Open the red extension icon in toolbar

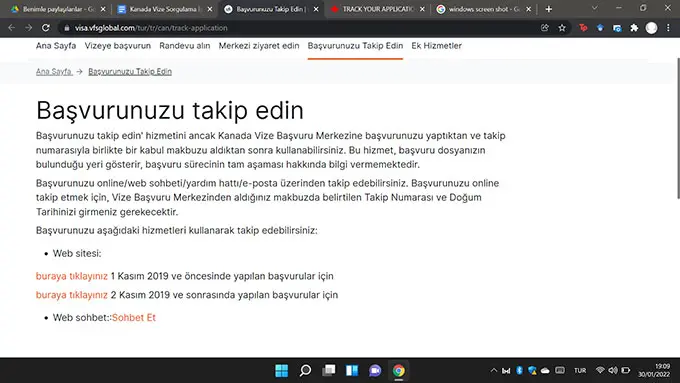583,28
